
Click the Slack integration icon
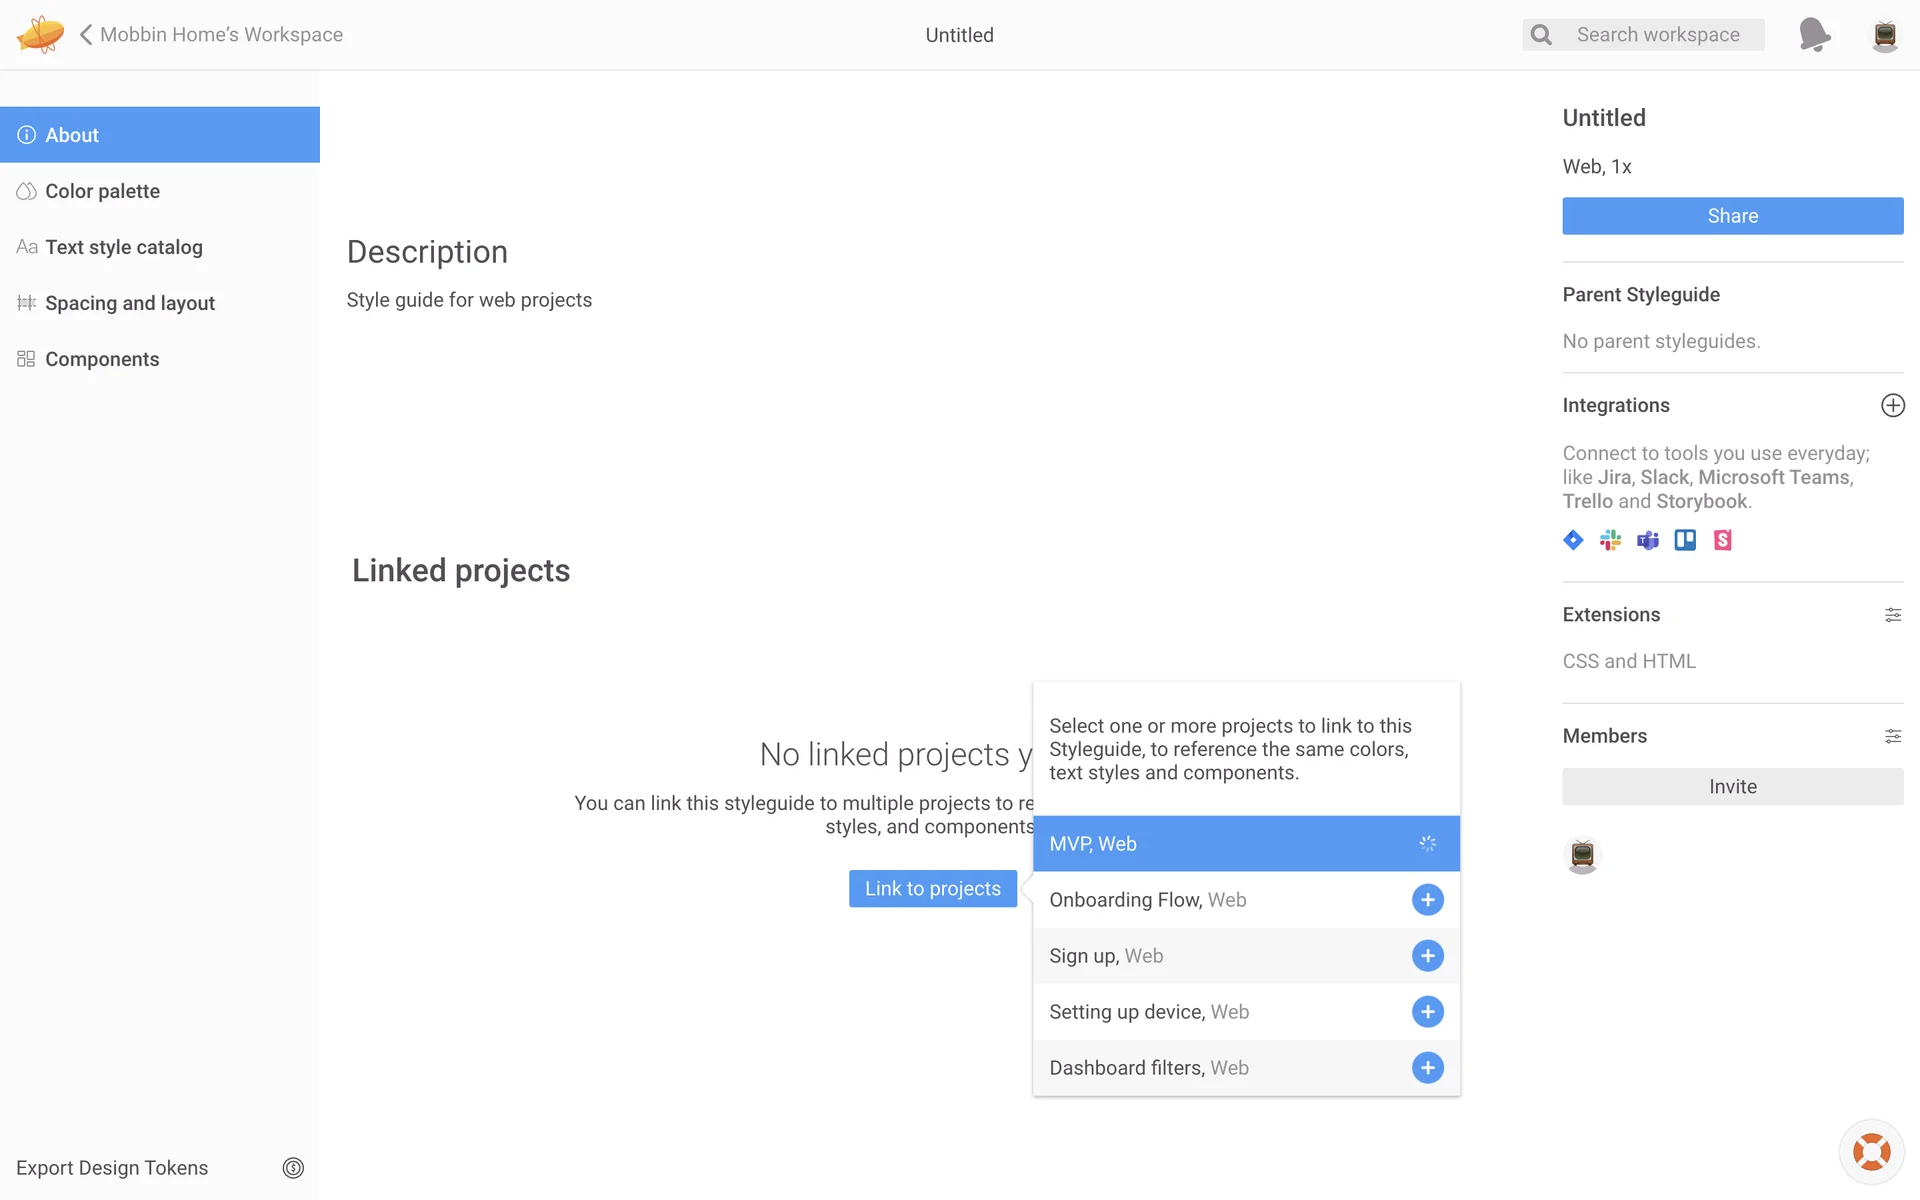pyautogui.click(x=1610, y=540)
